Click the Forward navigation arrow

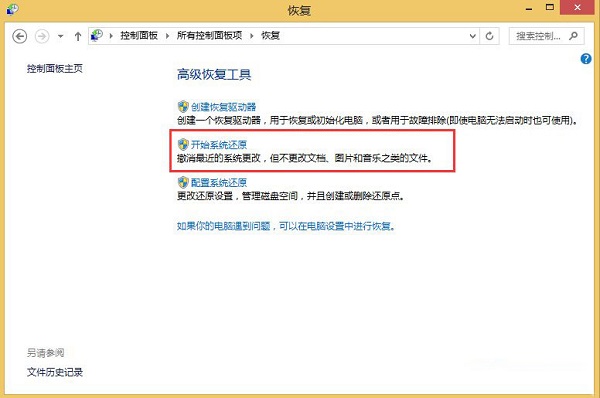(x=42, y=36)
